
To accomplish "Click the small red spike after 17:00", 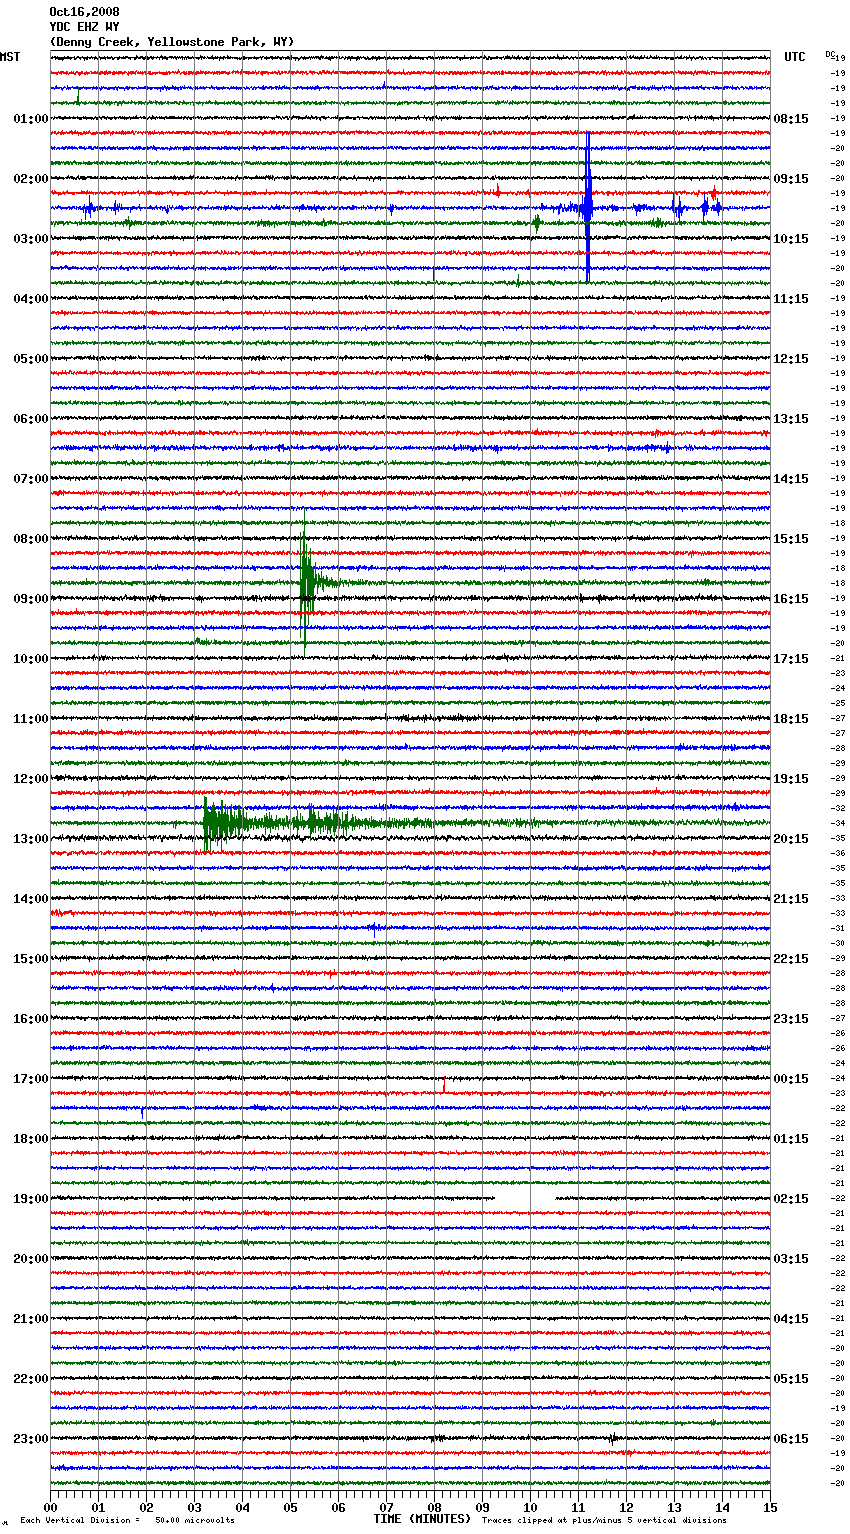I will click(444, 1085).
